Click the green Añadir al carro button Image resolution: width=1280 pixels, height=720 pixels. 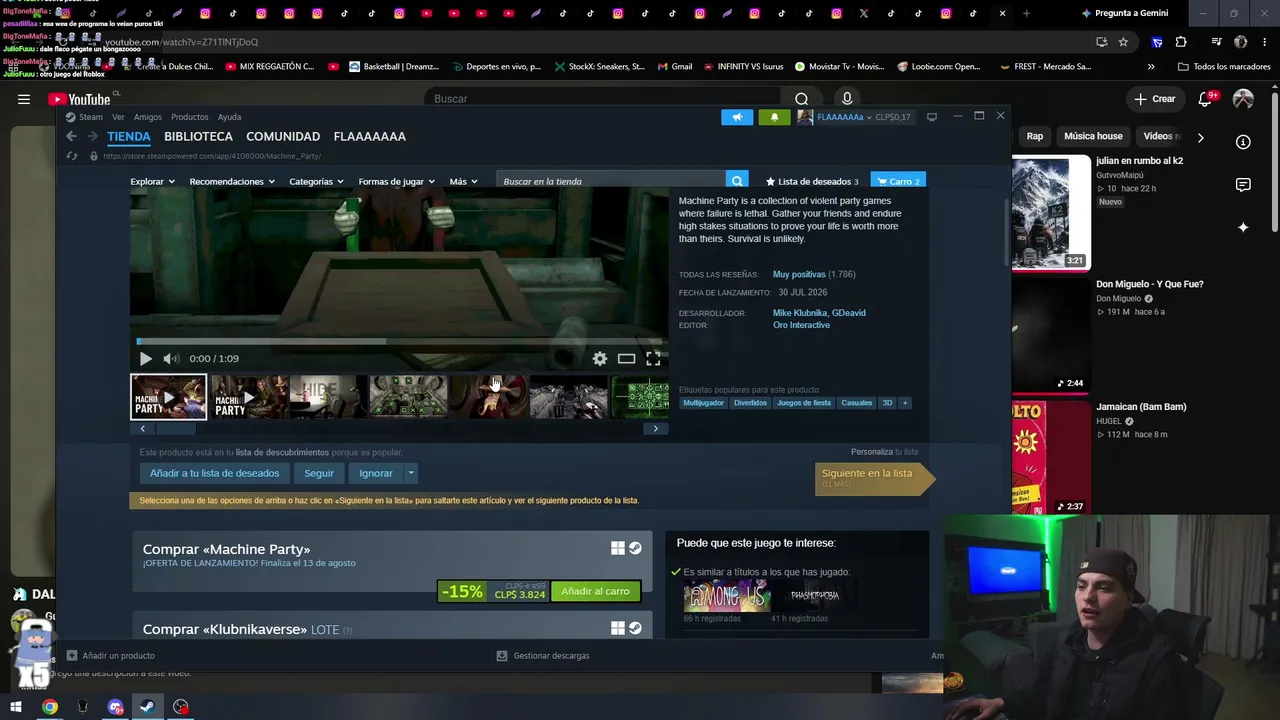coord(595,591)
